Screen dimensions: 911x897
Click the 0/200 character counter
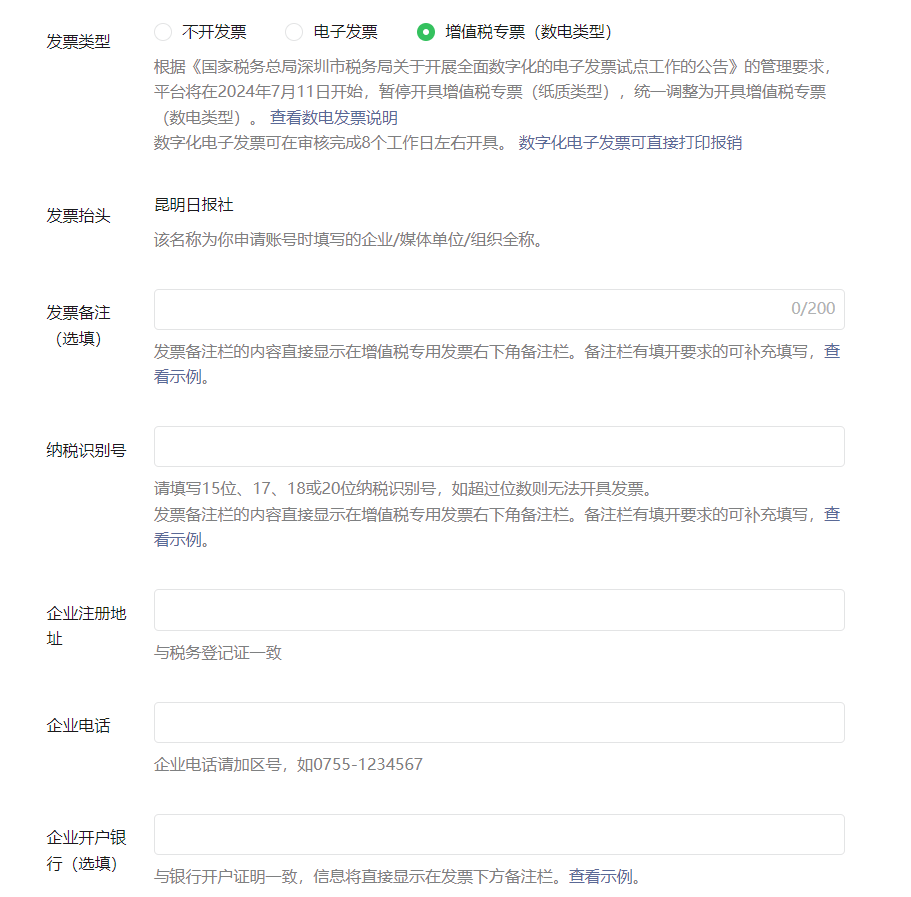[813, 308]
